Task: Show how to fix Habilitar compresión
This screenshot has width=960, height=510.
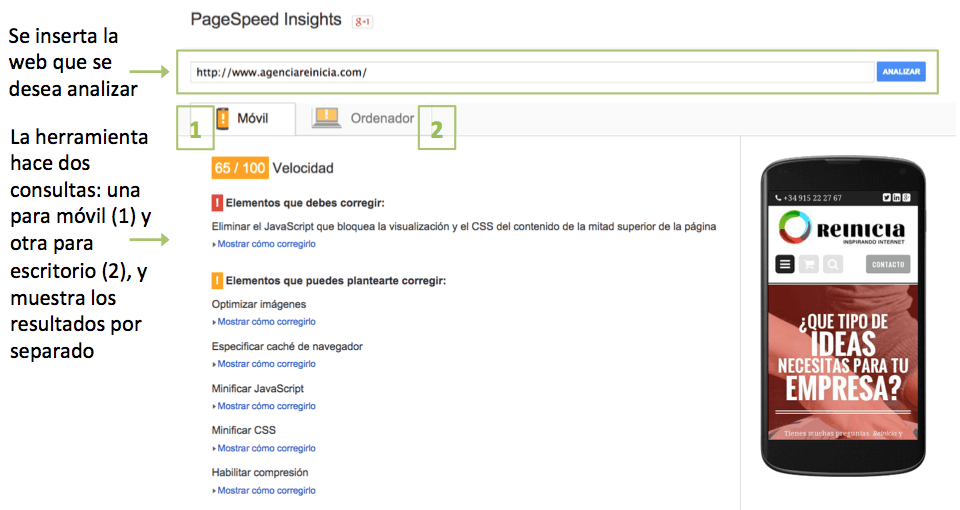Action: (x=266, y=490)
